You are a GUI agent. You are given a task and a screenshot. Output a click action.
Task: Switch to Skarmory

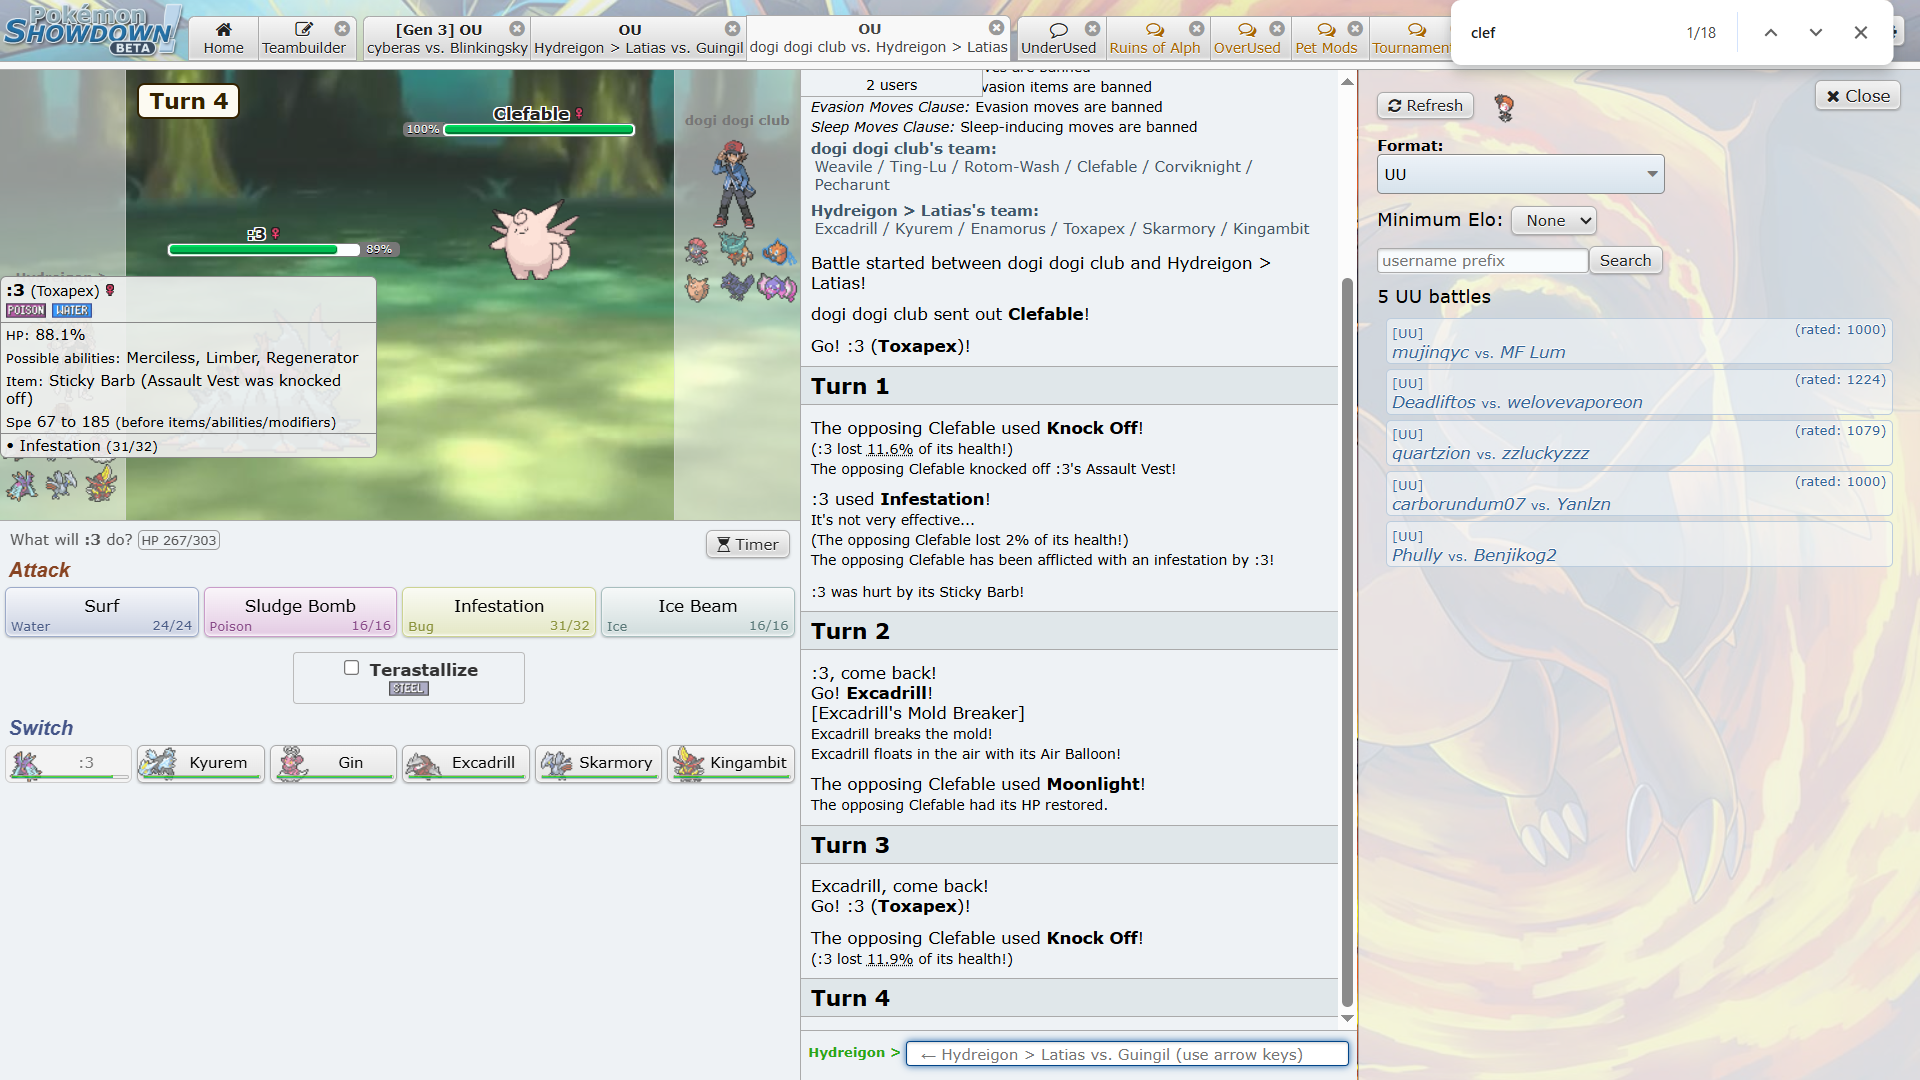coord(598,763)
